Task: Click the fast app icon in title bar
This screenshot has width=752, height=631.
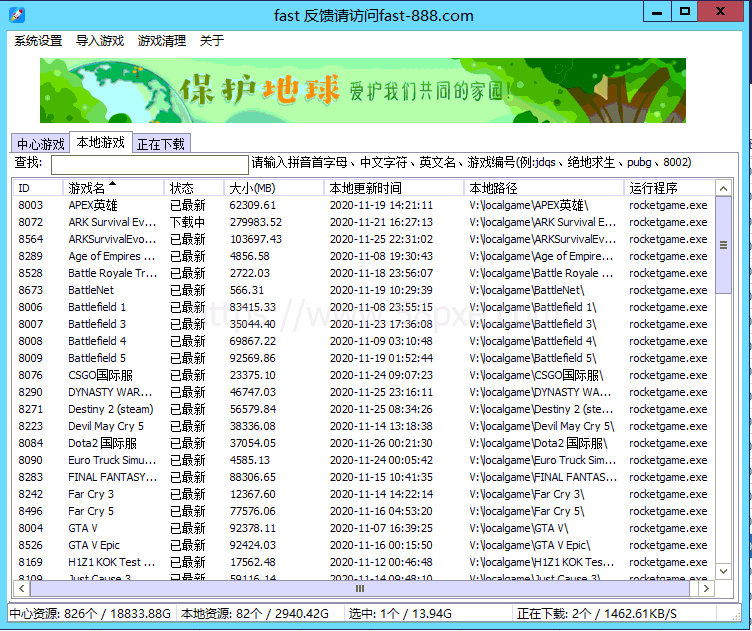Action: [x=17, y=15]
